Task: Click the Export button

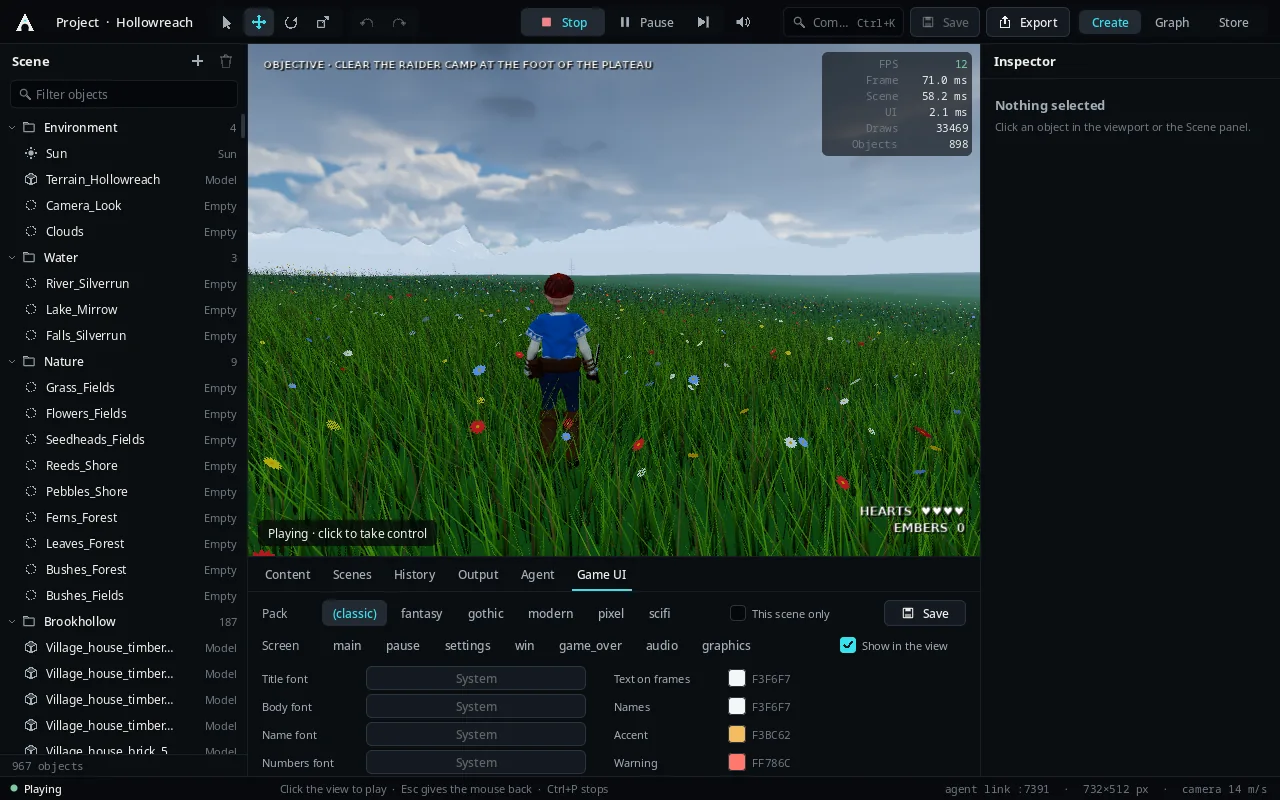Action: pyautogui.click(x=1028, y=22)
